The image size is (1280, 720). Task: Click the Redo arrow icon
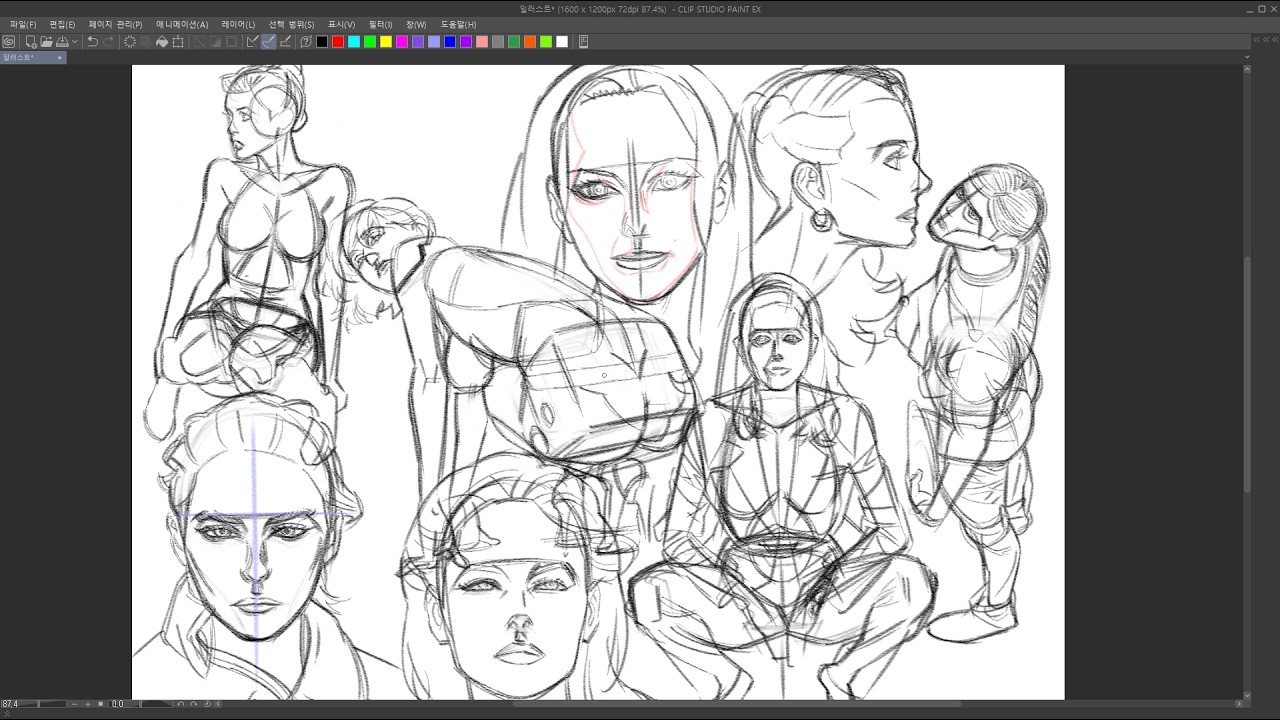[108, 42]
